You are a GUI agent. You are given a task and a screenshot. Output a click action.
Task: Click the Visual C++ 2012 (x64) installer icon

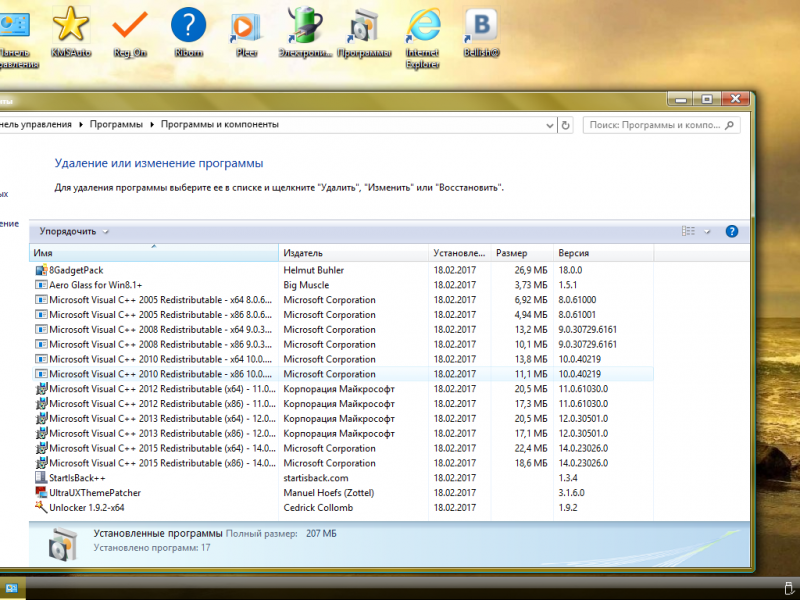(41, 389)
